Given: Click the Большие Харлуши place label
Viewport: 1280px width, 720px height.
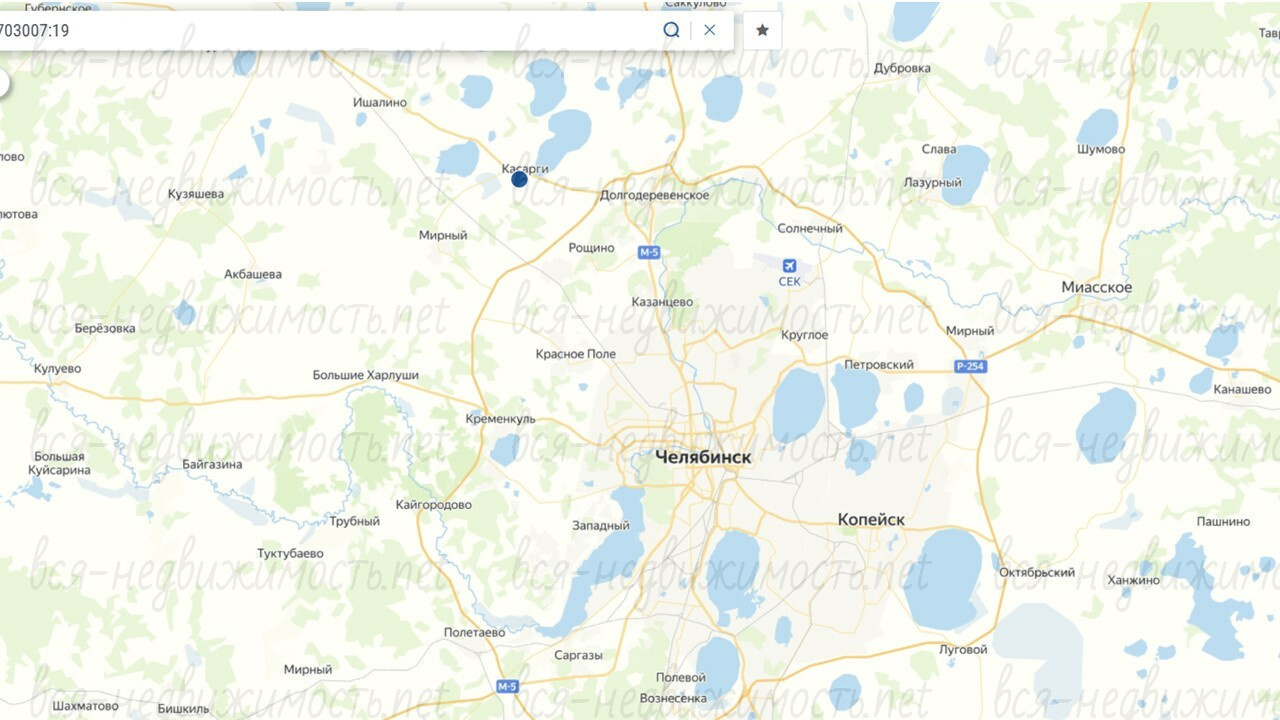Looking at the screenshot, I should point(366,375).
